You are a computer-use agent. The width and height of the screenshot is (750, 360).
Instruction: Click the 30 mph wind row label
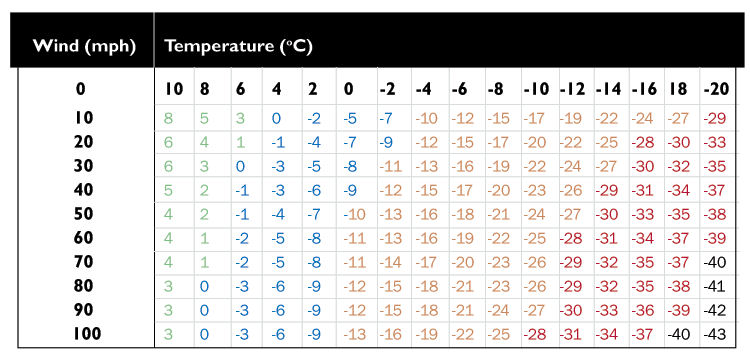pyautogui.click(x=83, y=165)
